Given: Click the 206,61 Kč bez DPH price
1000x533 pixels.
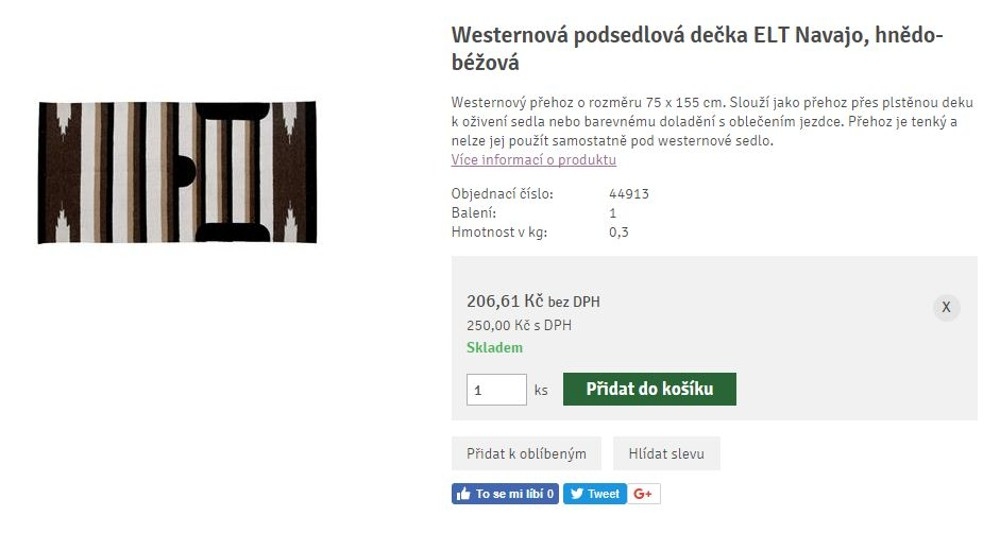Looking at the screenshot, I should (x=533, y=301).
